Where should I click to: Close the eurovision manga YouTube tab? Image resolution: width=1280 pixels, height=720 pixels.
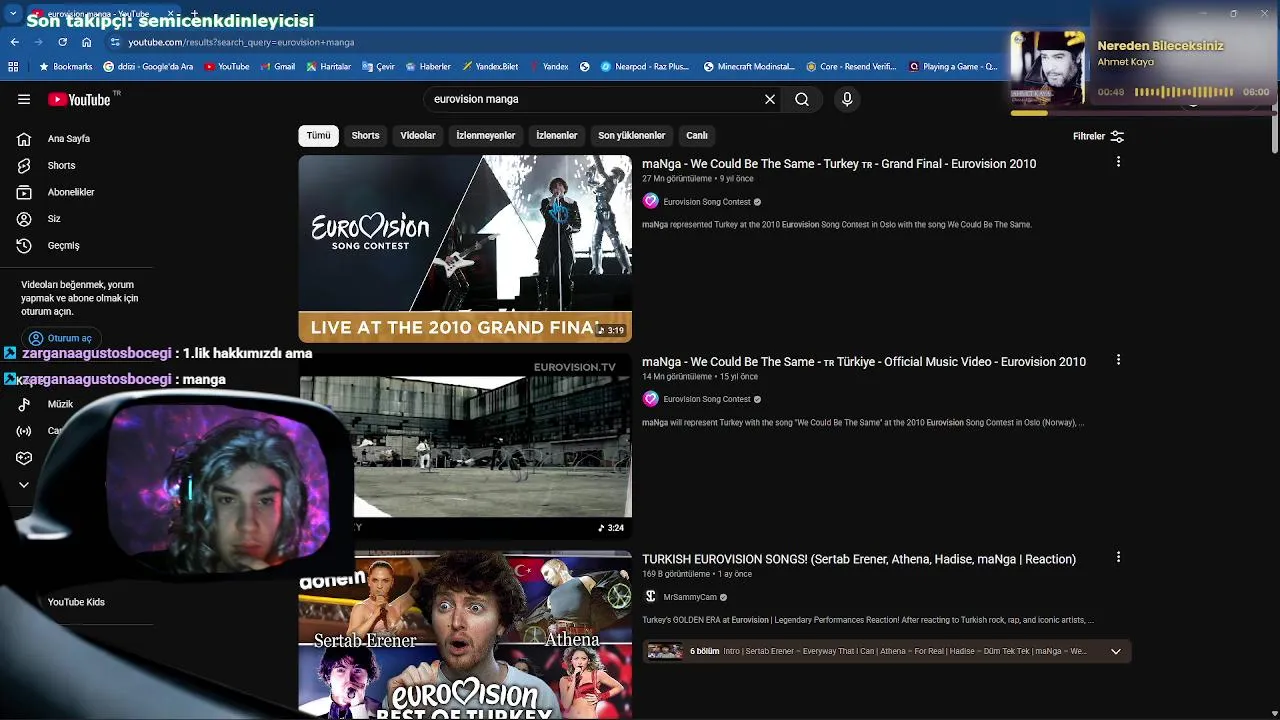(170, 13)
